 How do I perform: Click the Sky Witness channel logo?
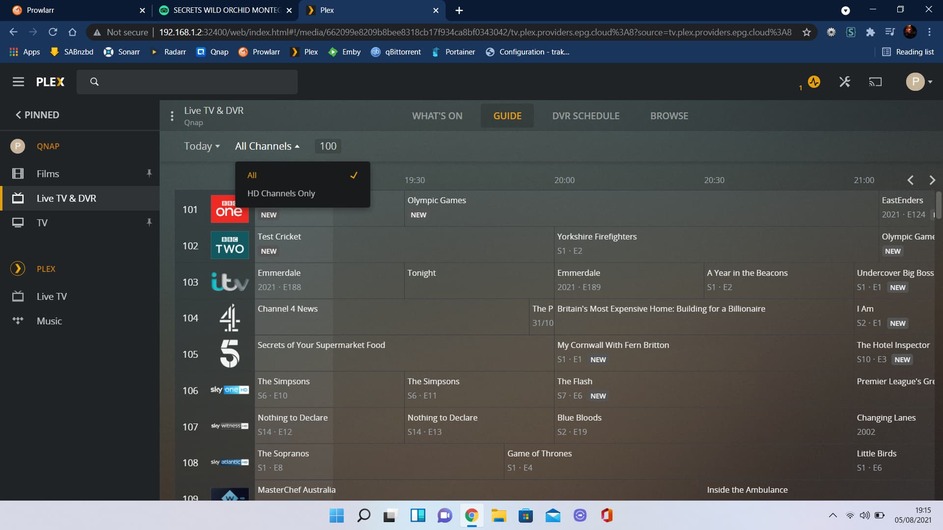[230, 426]
